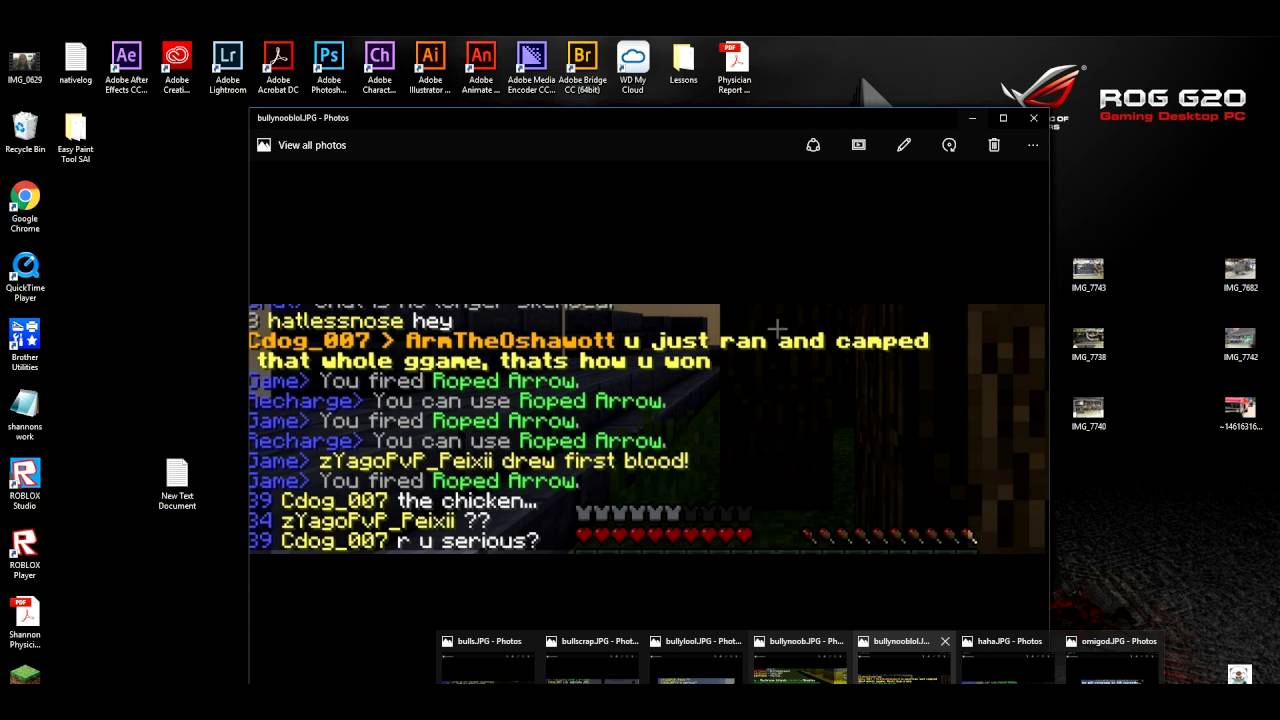The width and height of the screenshot is (1280, 720).
Task: Select Adobe Media Encoder CC icon
Action: [531, 68]
